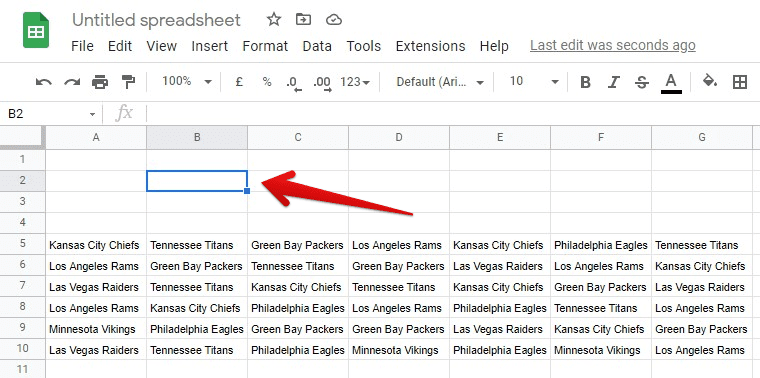Toggle Italic formatting
This screenshot has width=760, height=378.
(614, 82)
